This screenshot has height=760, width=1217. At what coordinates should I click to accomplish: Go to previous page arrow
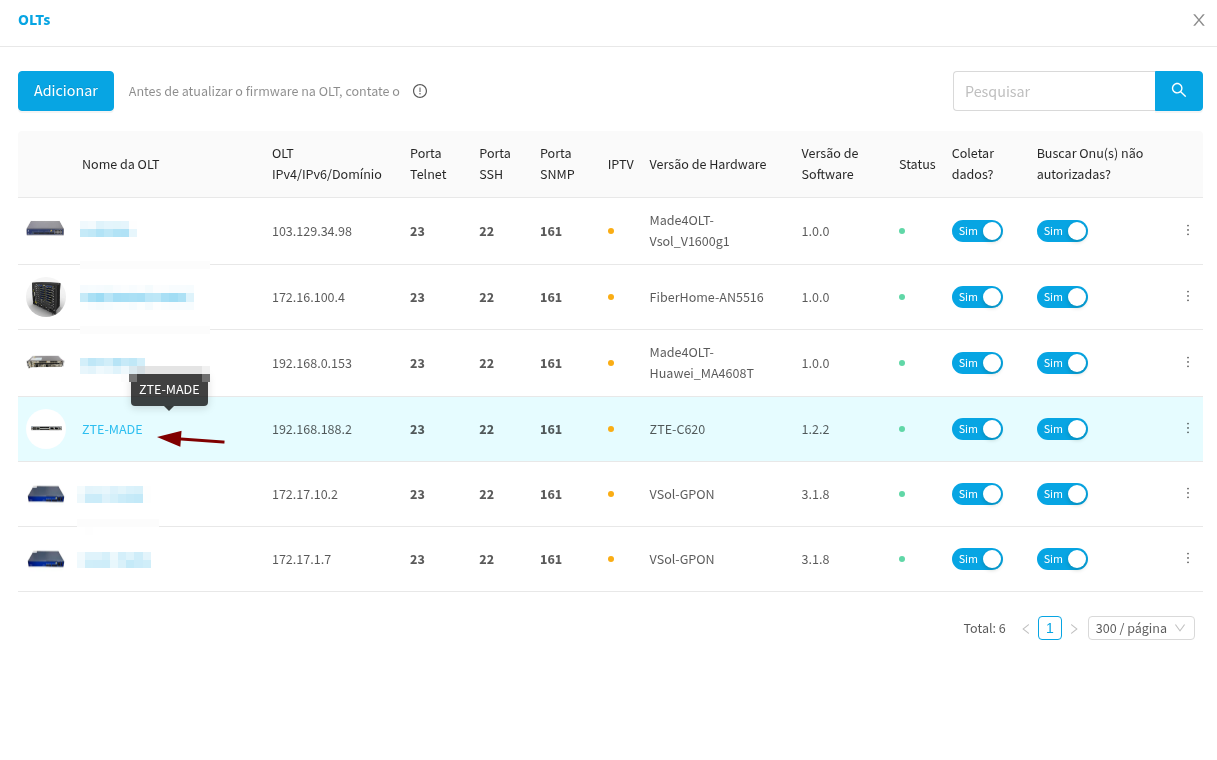[1025, 629]
